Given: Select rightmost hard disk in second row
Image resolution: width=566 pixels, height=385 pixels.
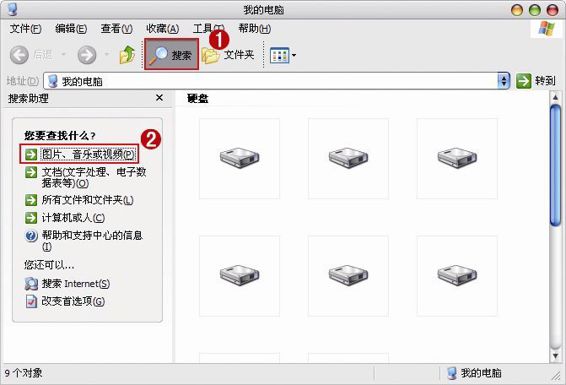Looking at the screenshot, I should [457, 276].
